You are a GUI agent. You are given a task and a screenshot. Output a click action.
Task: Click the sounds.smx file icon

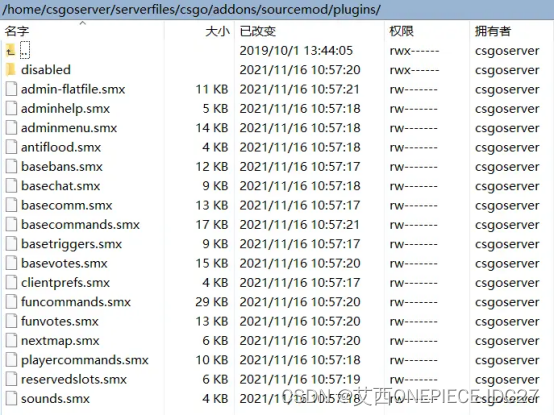pyautogui.click(x=11, y=399)
